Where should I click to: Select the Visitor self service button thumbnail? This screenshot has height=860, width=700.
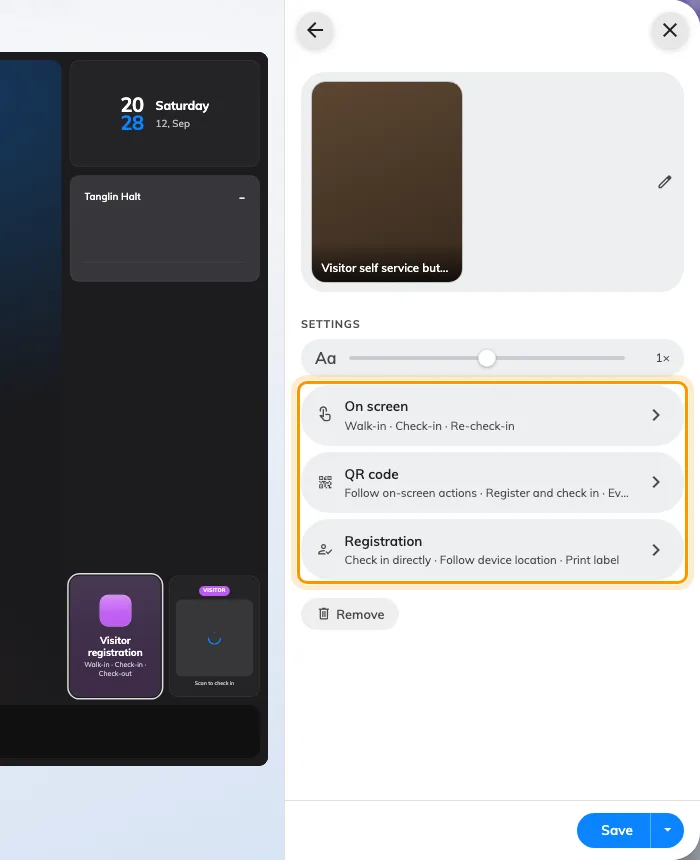point(387,182)
